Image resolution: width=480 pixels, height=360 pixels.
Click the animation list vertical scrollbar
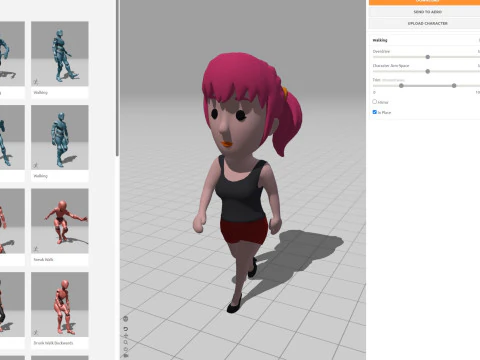coord(117,78)
